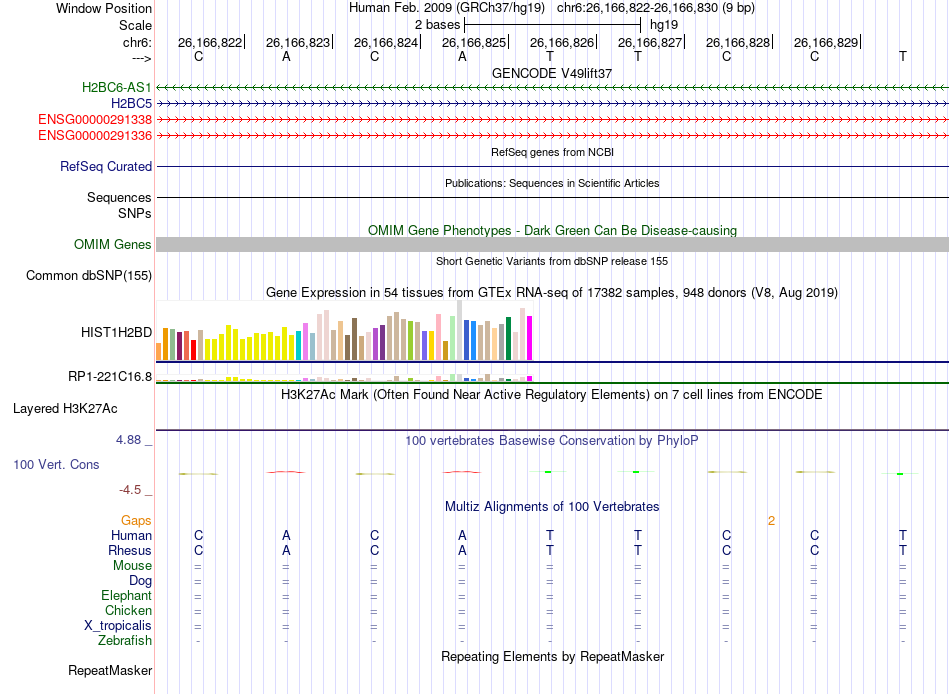The image size is (950, 694).
Task: Click the X_tropicalis row label
Action: tap(118, 626)
